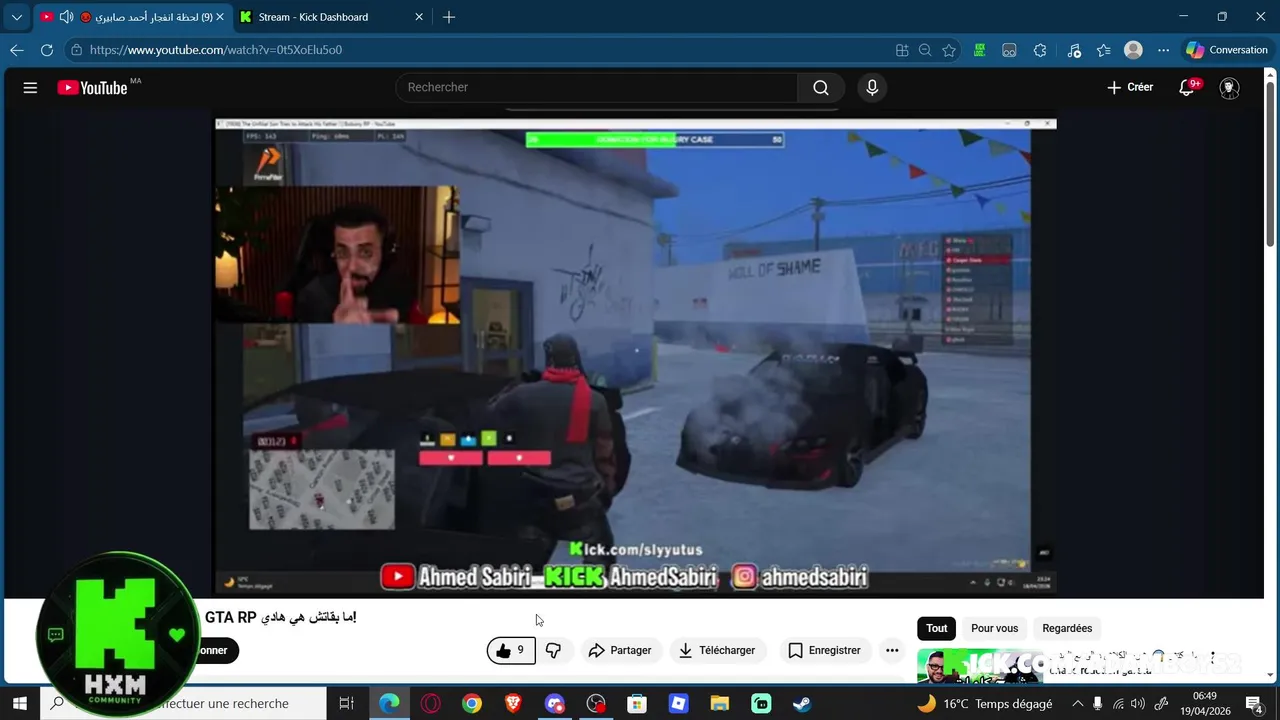Open Microsoft Edge from the taskbar

pos(389,704)
